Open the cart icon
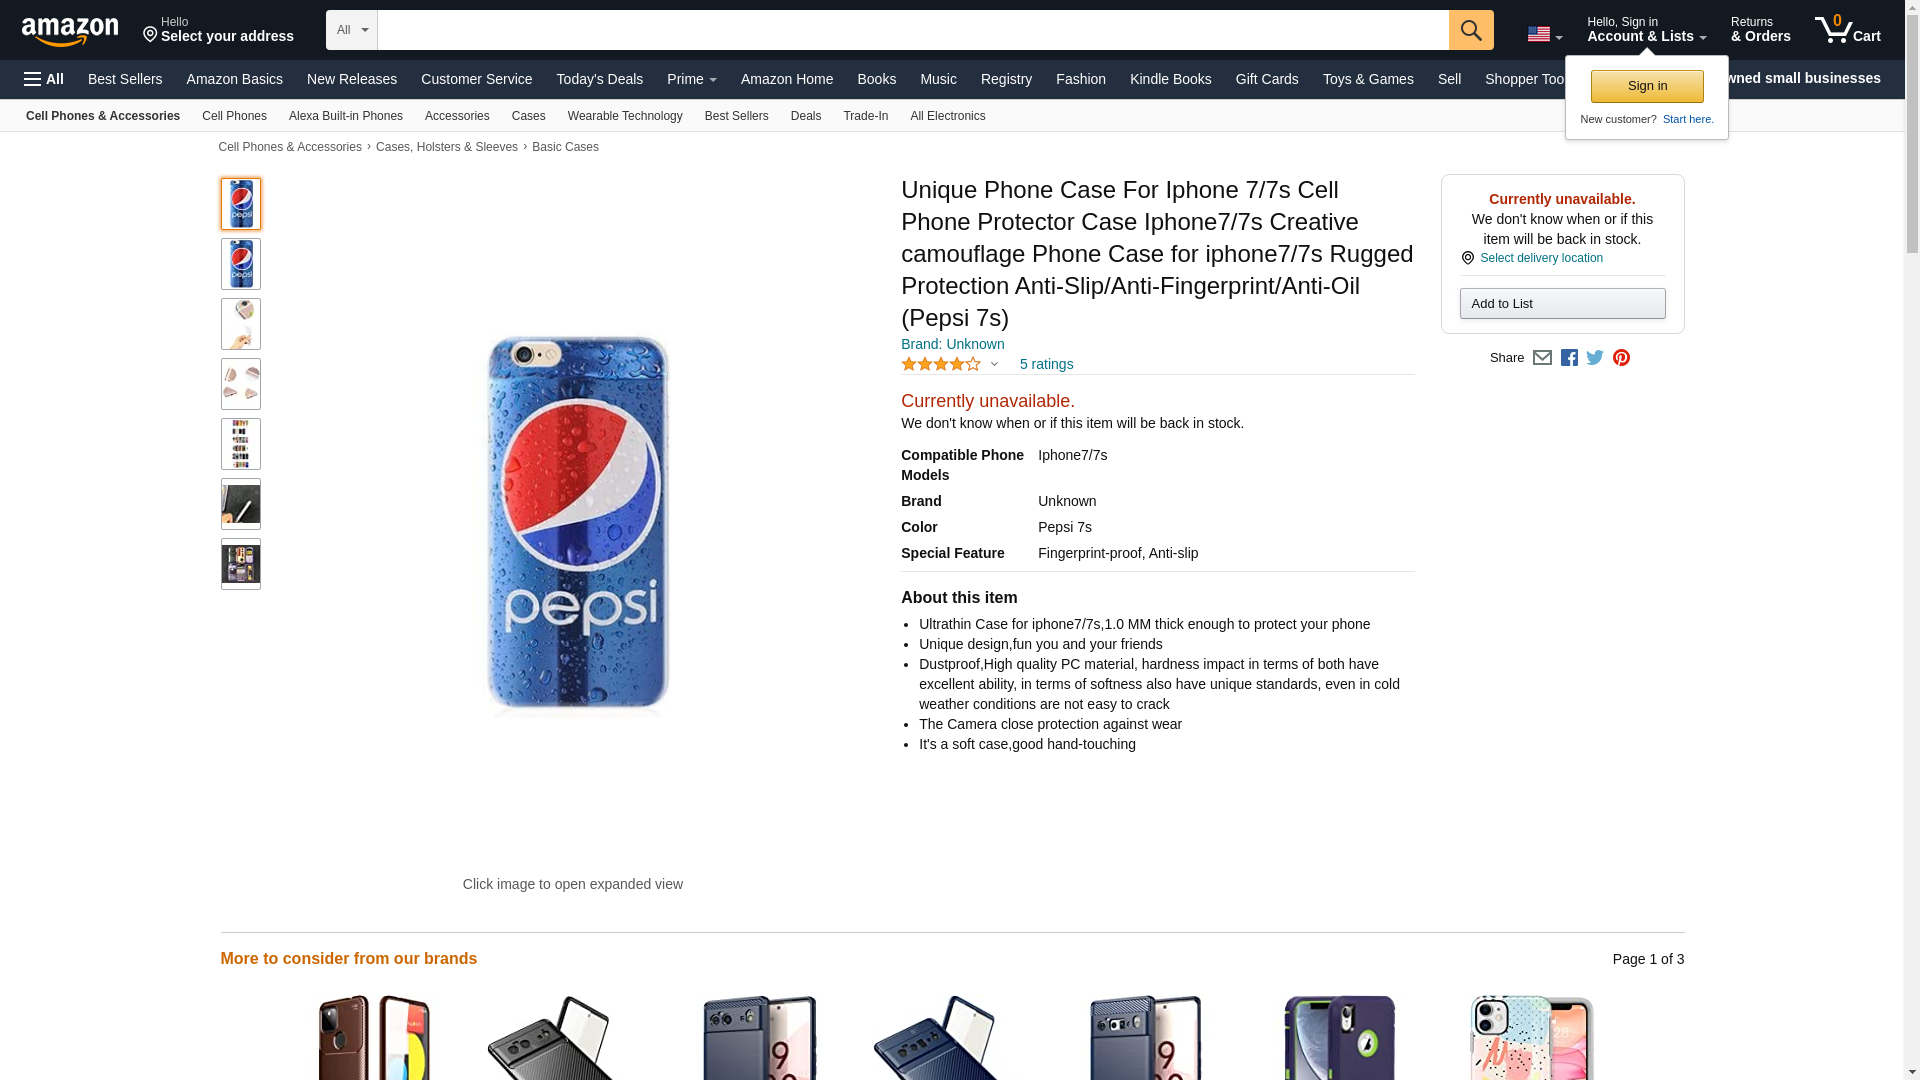 (x=1847, y=30)
